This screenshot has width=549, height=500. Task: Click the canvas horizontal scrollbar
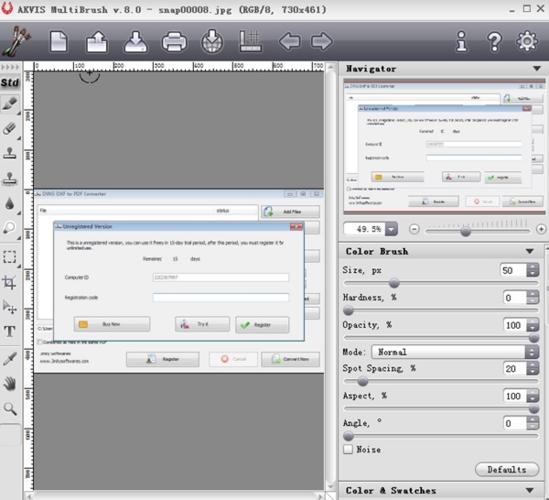point(175,496)
